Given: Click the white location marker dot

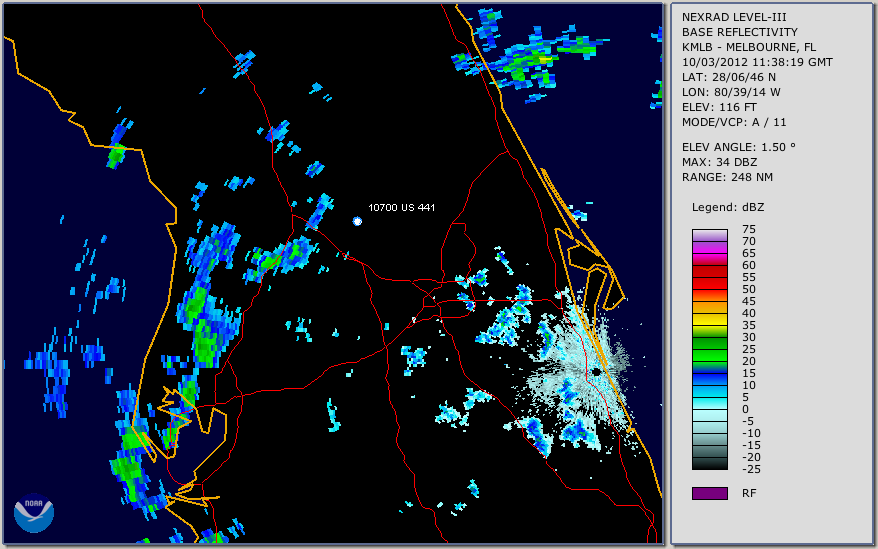Looking at the screenshot, I should pyautogui.click(x=357, y=221).
